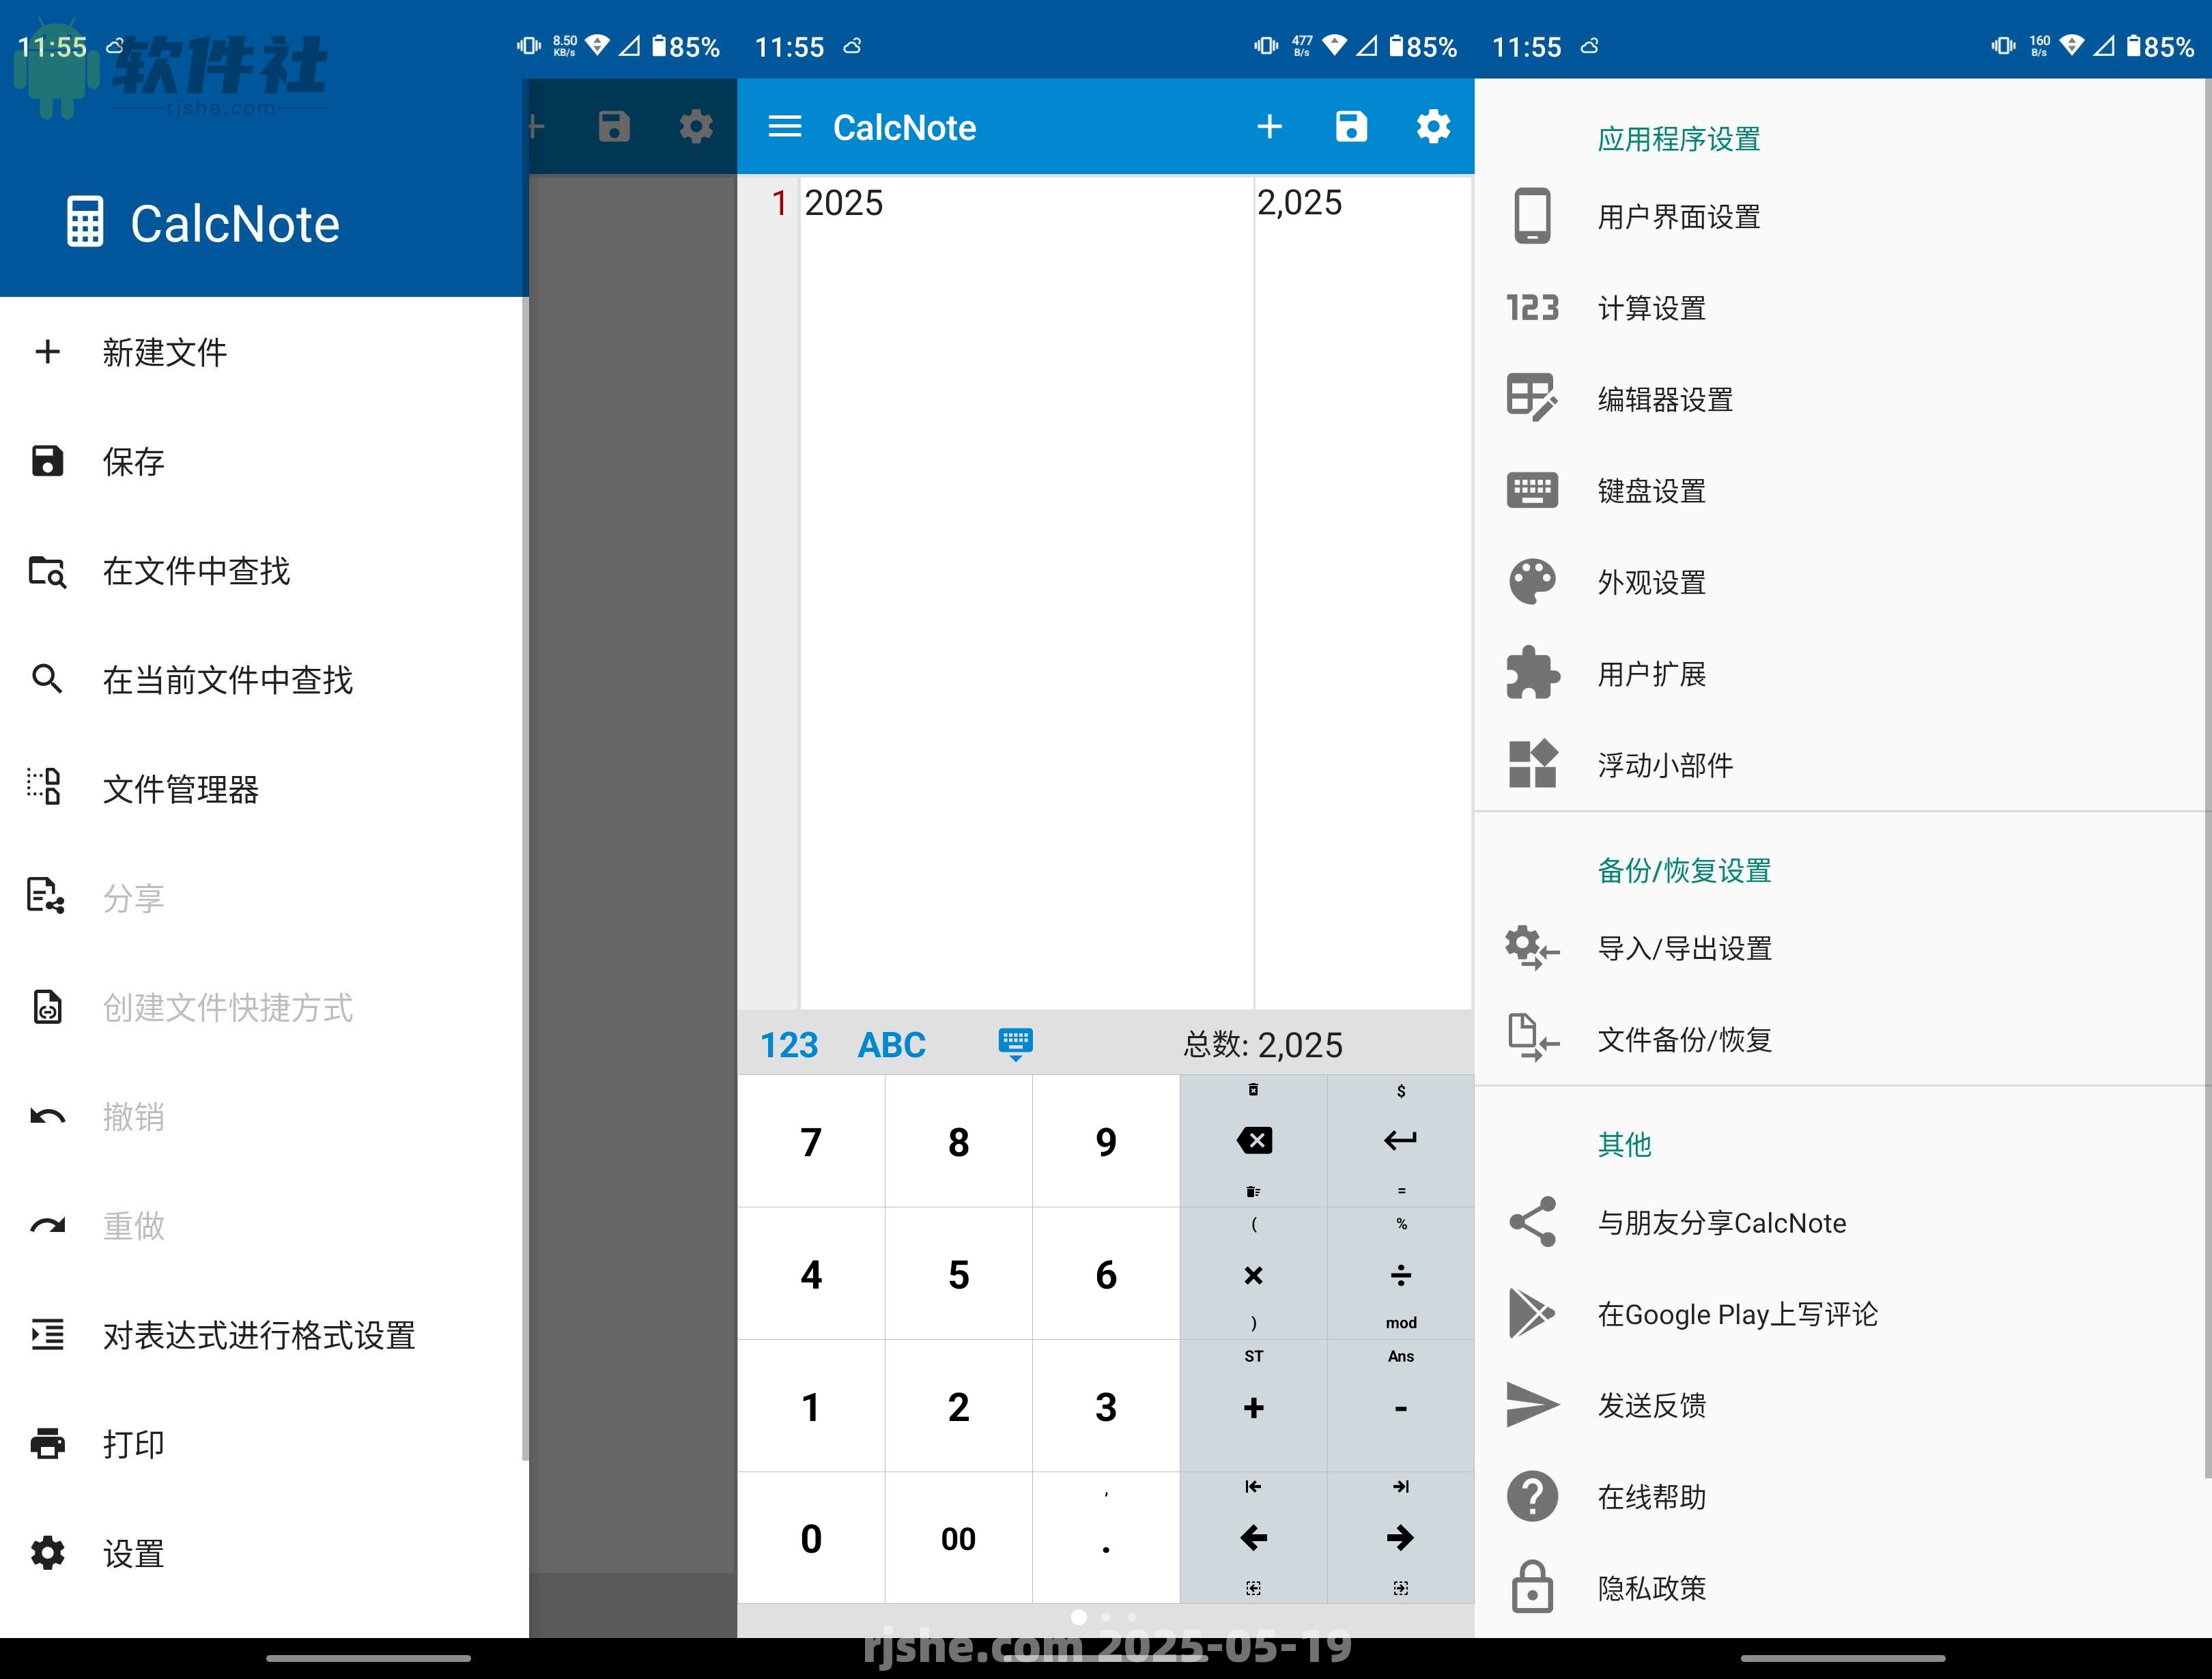Choose 在文件中查找 from the drawer
Viewport: 2212px width, 1679px height.
(x=196, y=571)
